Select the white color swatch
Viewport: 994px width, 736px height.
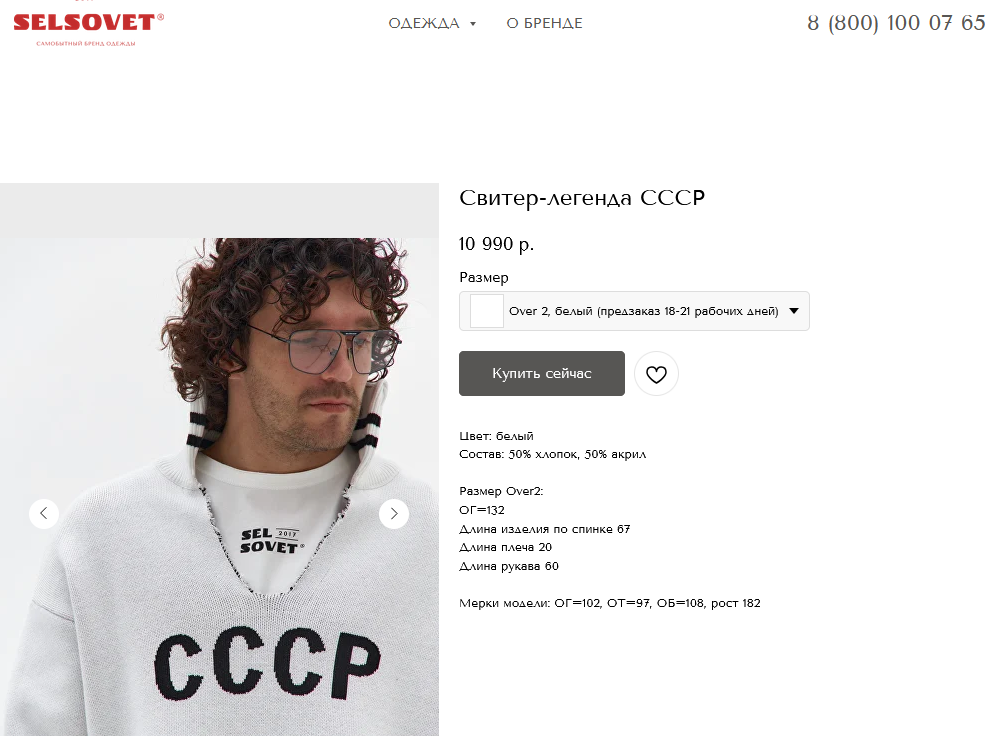click(x=487, y=311)
